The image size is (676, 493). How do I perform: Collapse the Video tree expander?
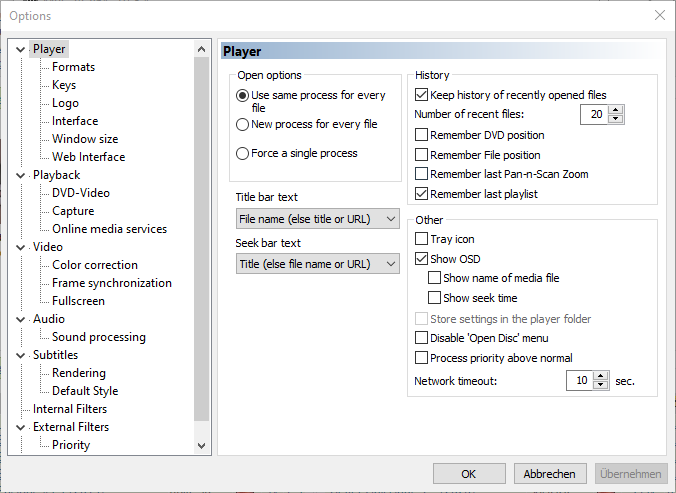point(22,247)
